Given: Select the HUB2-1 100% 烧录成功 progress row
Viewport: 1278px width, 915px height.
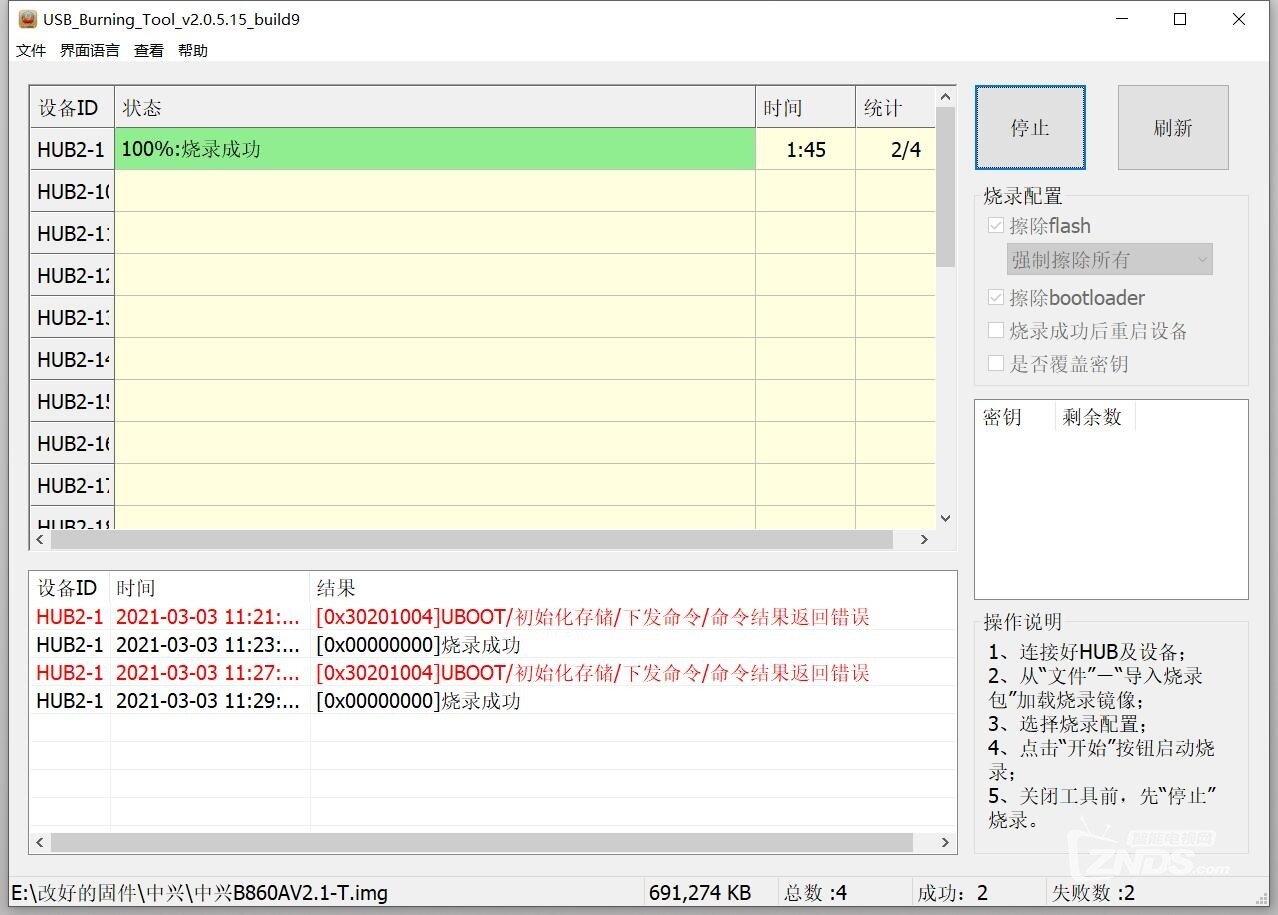Looking at the screenshot, I should pos(435,150).
